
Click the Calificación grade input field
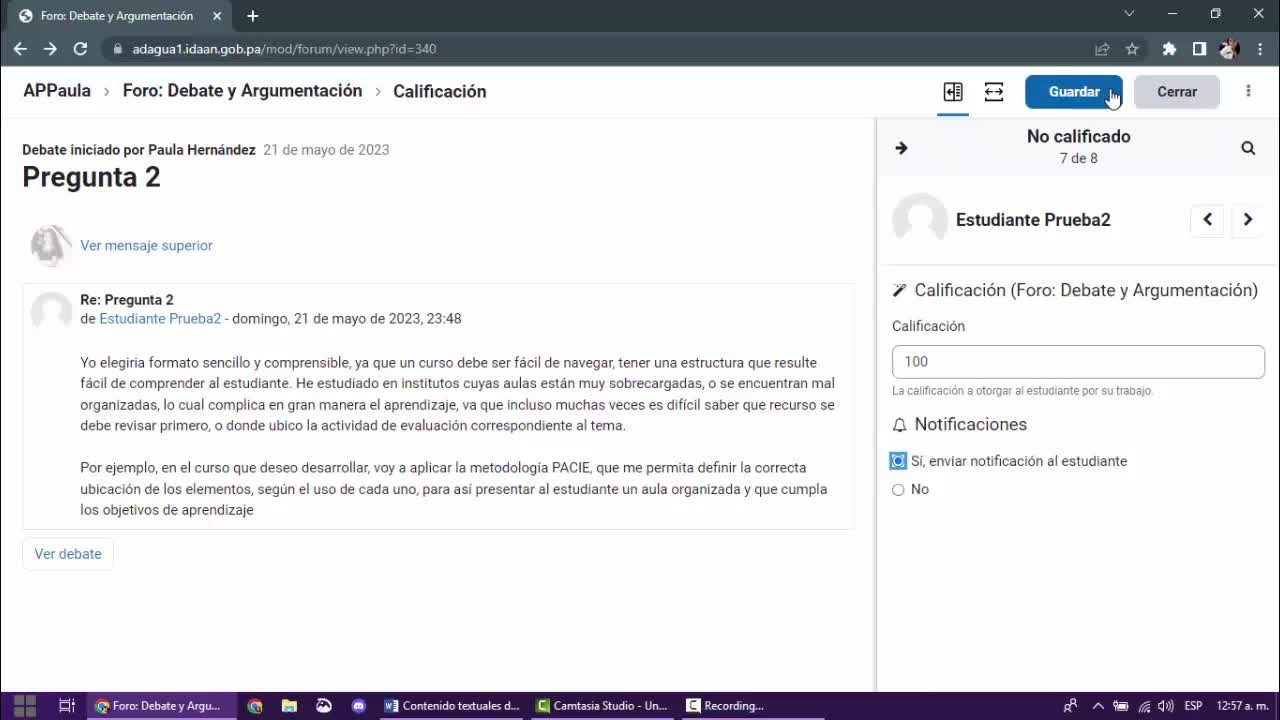1078,362
